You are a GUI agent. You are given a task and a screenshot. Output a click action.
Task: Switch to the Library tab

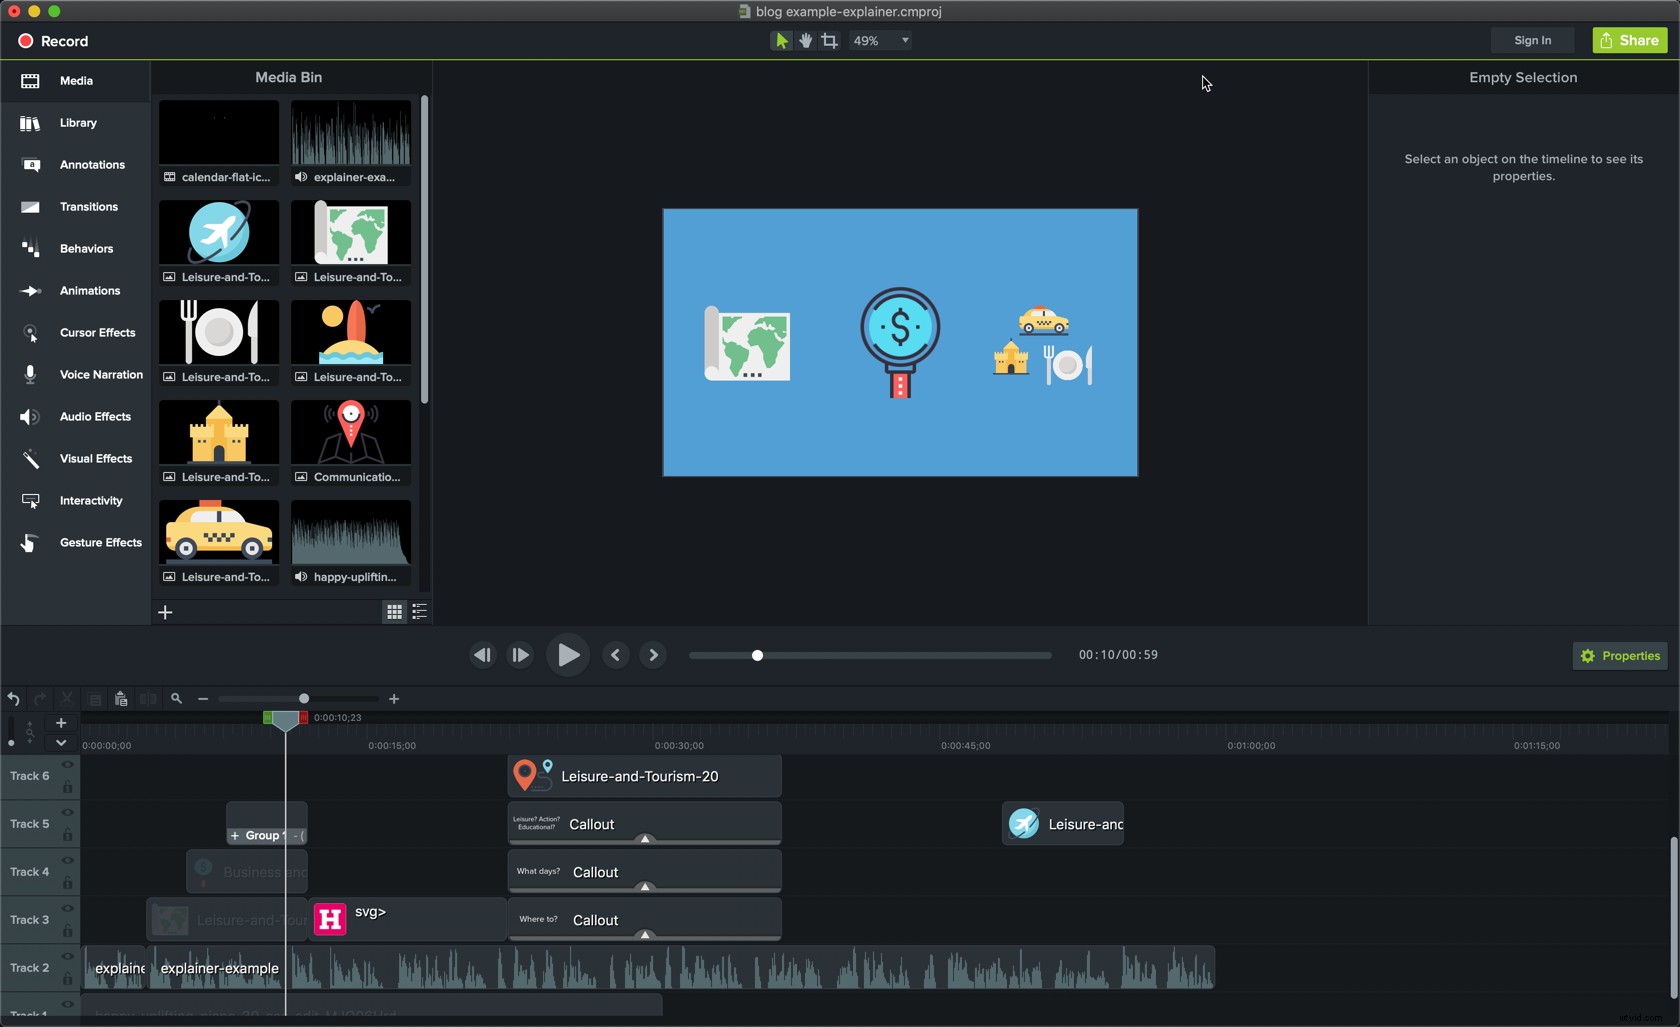click(77, 123)
